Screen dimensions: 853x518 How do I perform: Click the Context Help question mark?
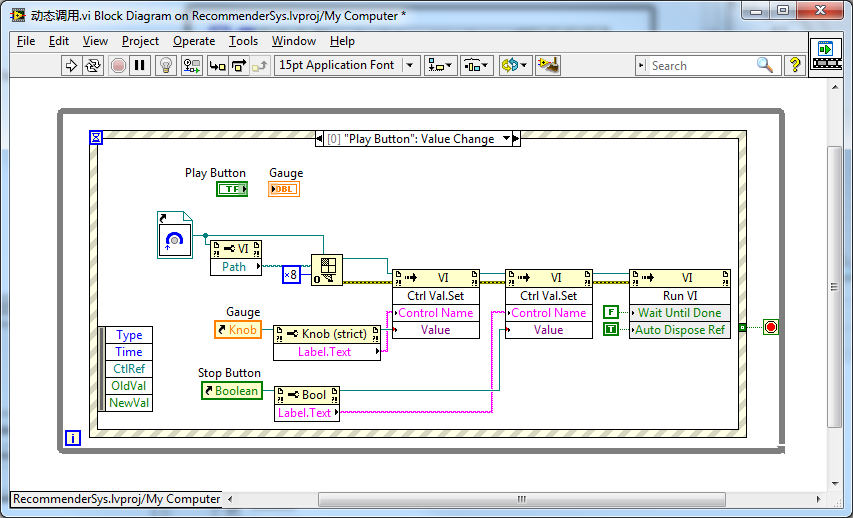click(795, 65)
